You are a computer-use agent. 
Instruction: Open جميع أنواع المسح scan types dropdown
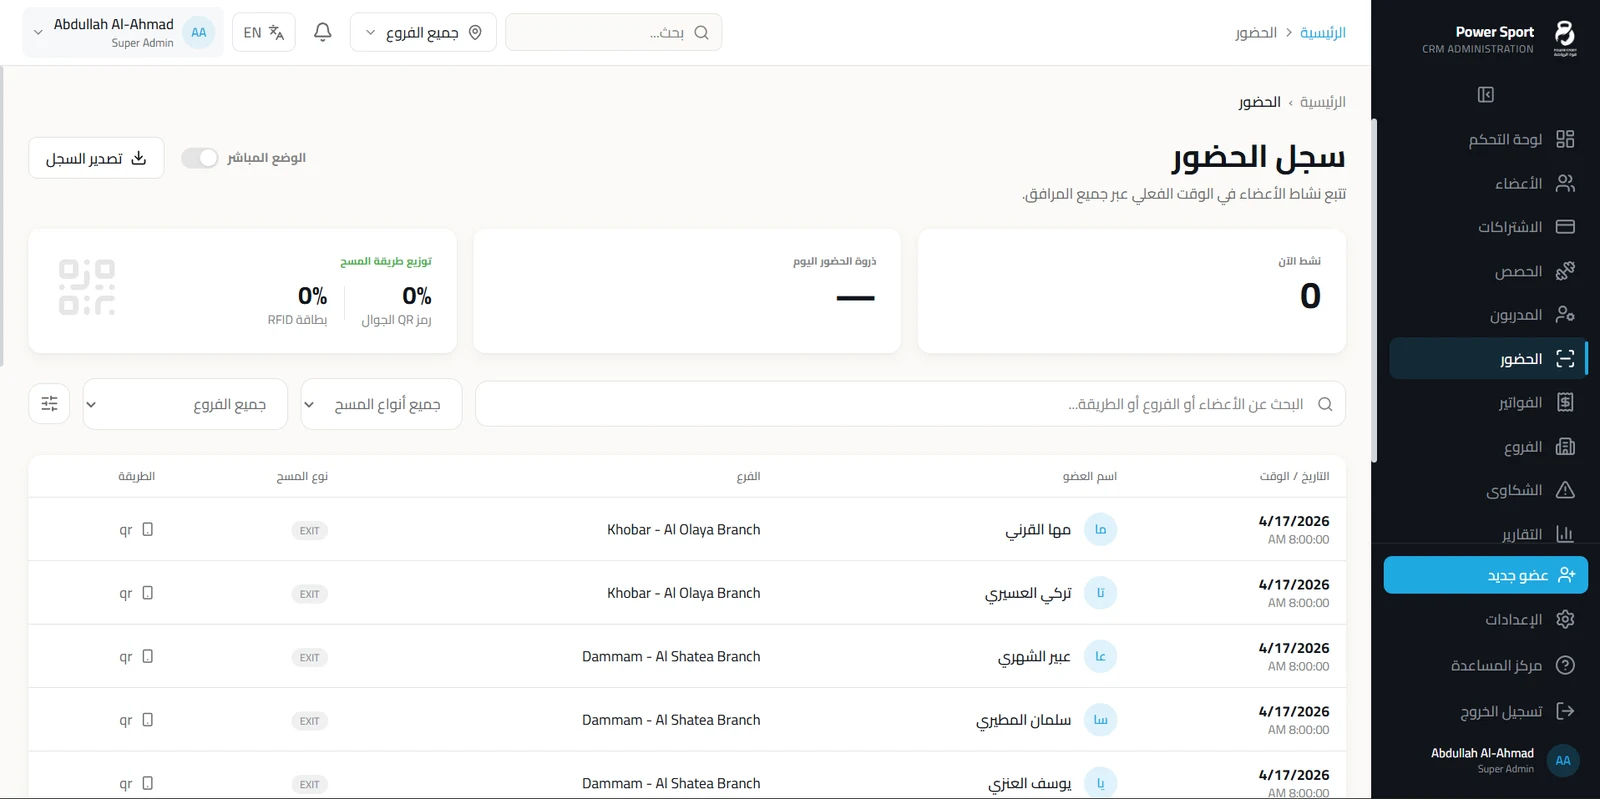tap(381, 404)
